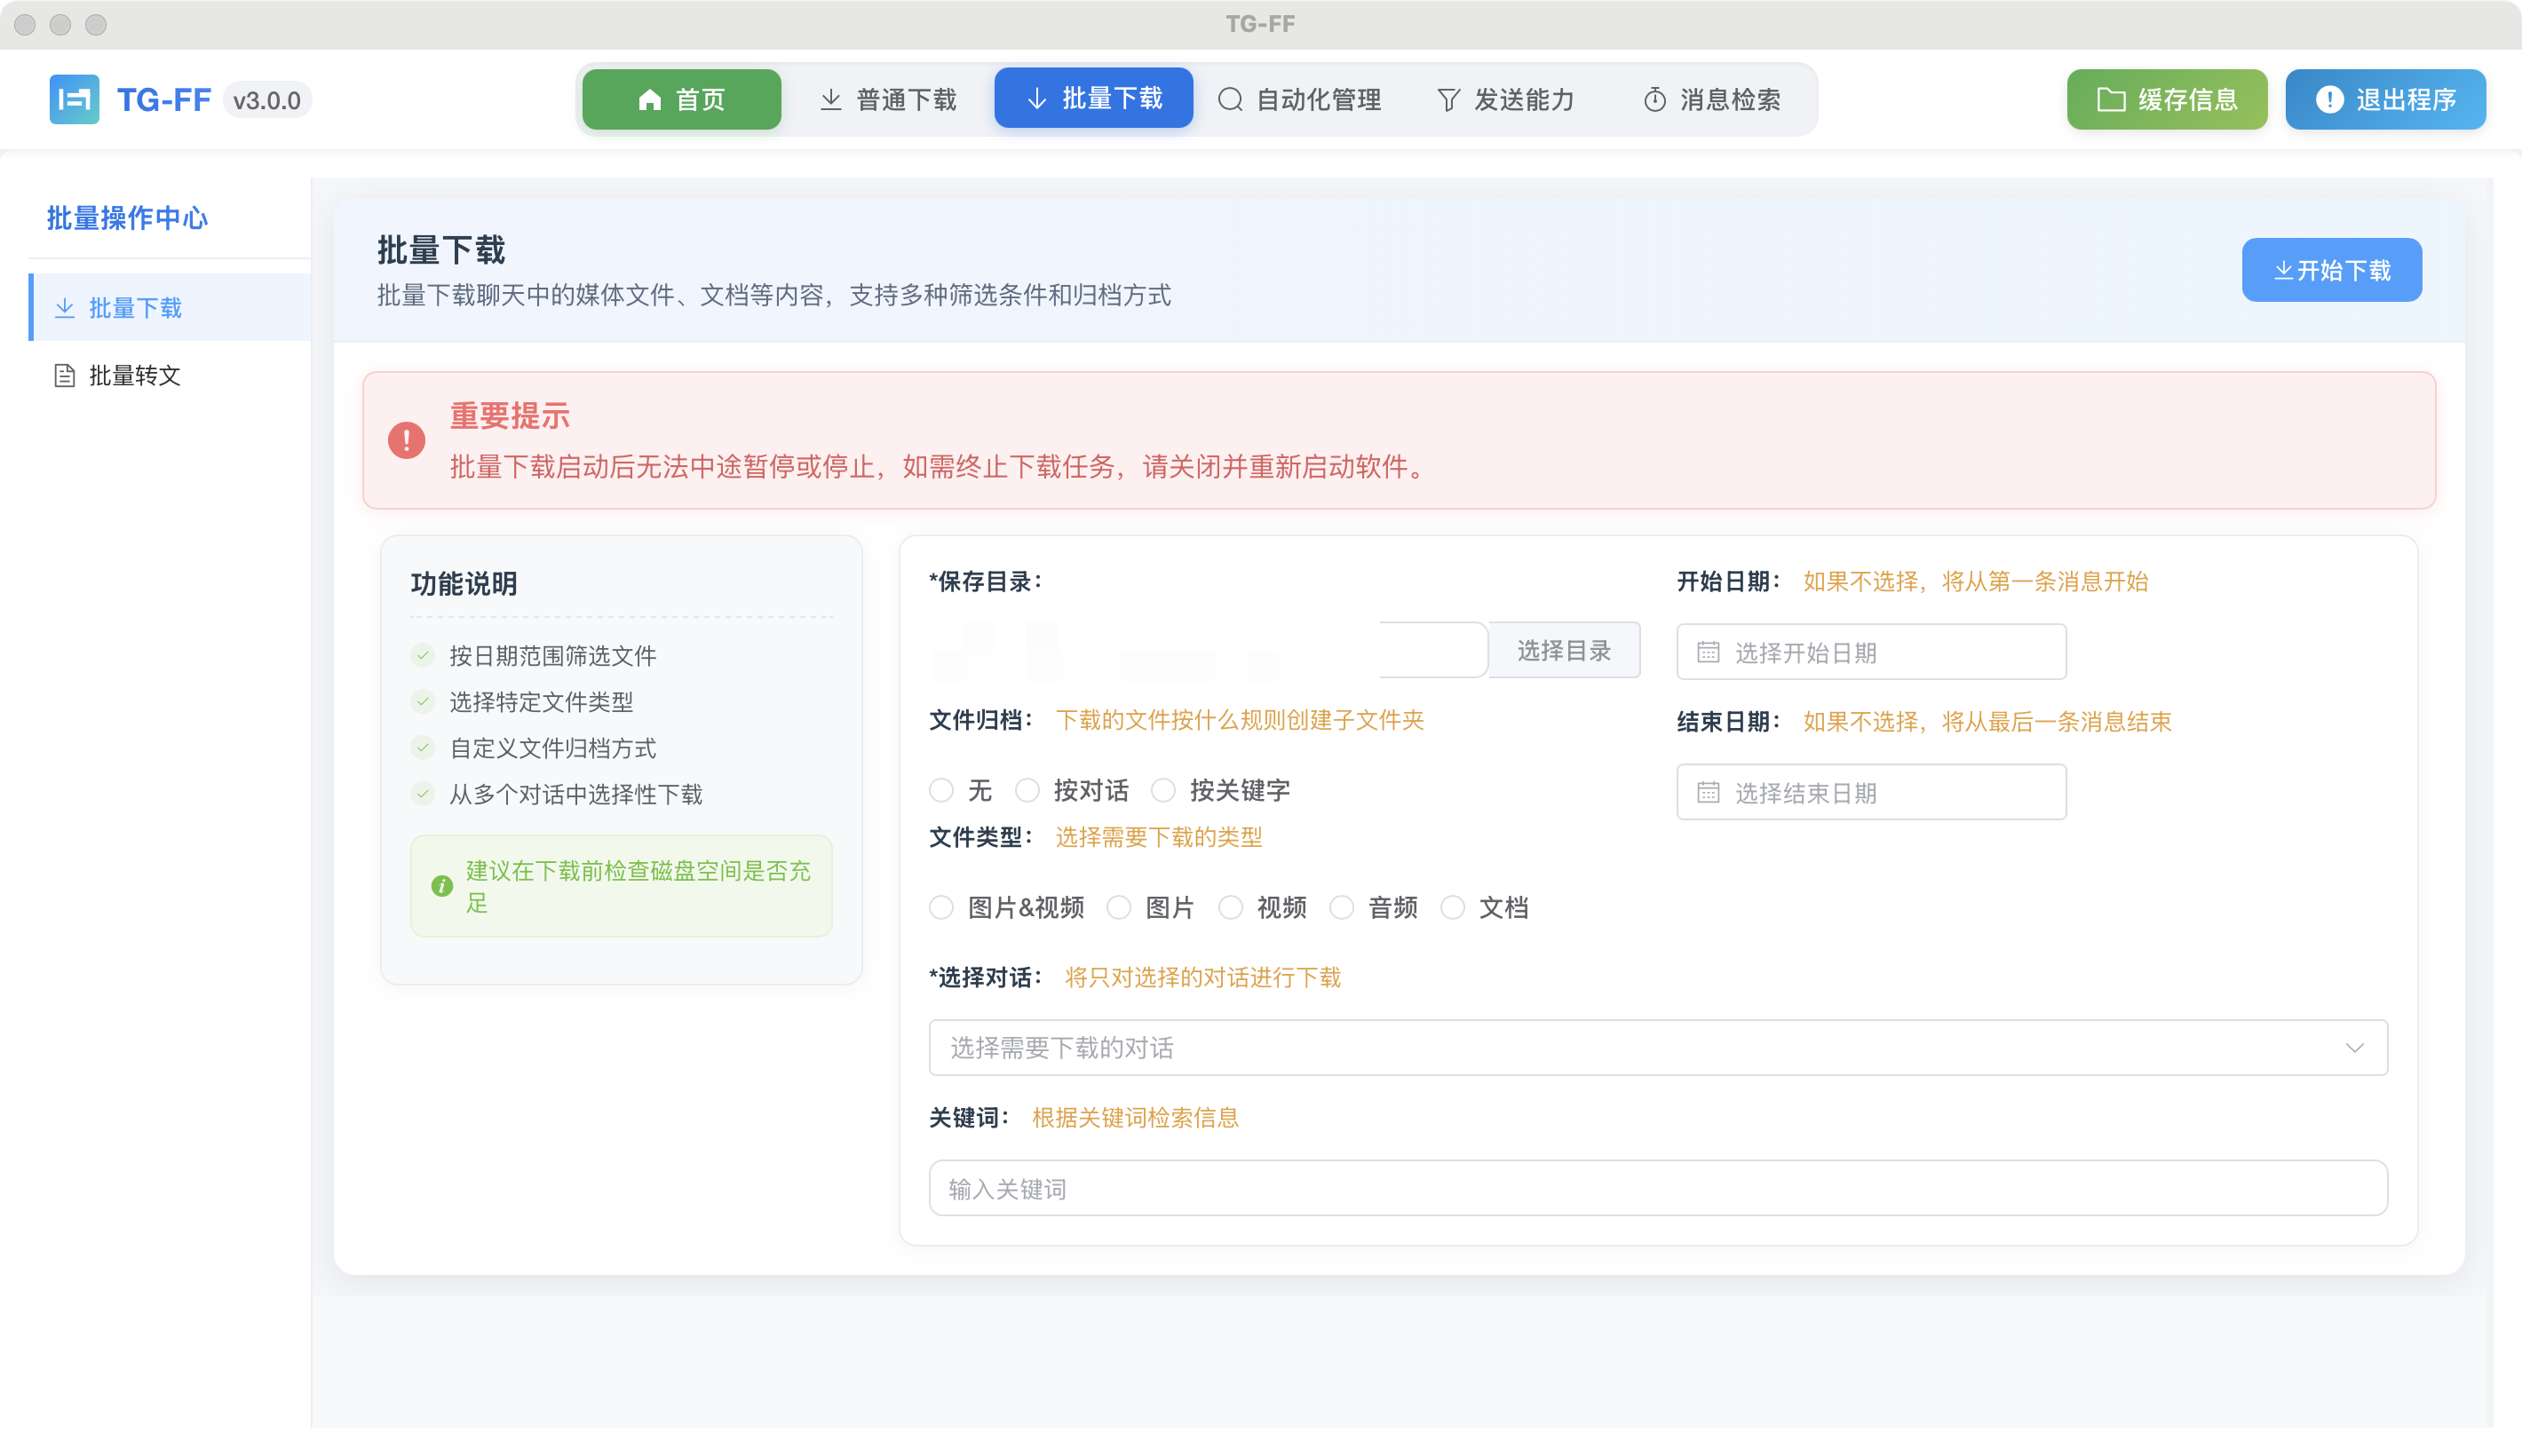Select 音频 file type
Image resolution: width=2522 pixels, height=1456 pixels.
pyautogui.click(x=1342, y=907)
